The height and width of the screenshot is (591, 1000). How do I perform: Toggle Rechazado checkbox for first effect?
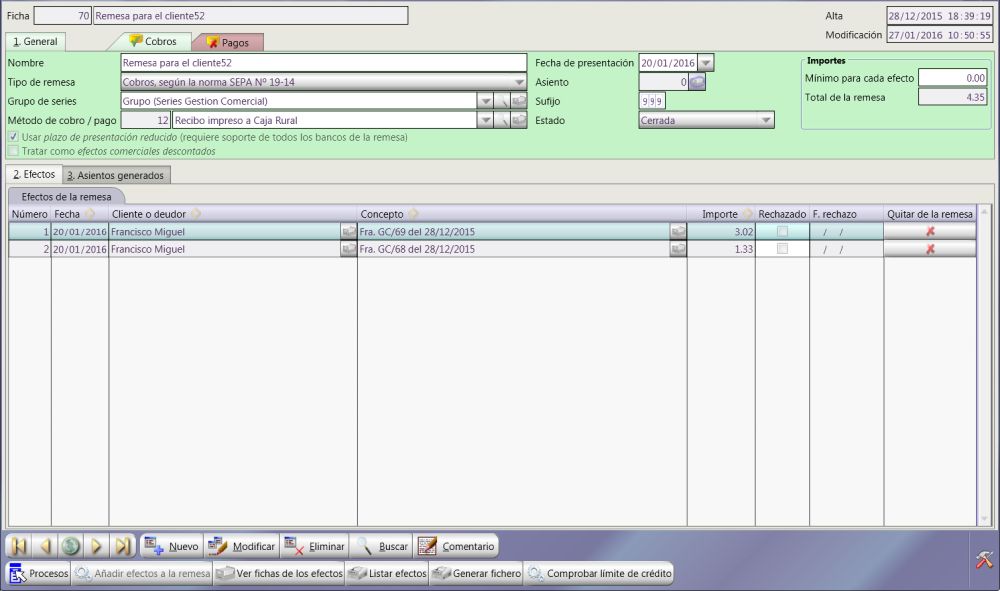(x=782, y=231)
